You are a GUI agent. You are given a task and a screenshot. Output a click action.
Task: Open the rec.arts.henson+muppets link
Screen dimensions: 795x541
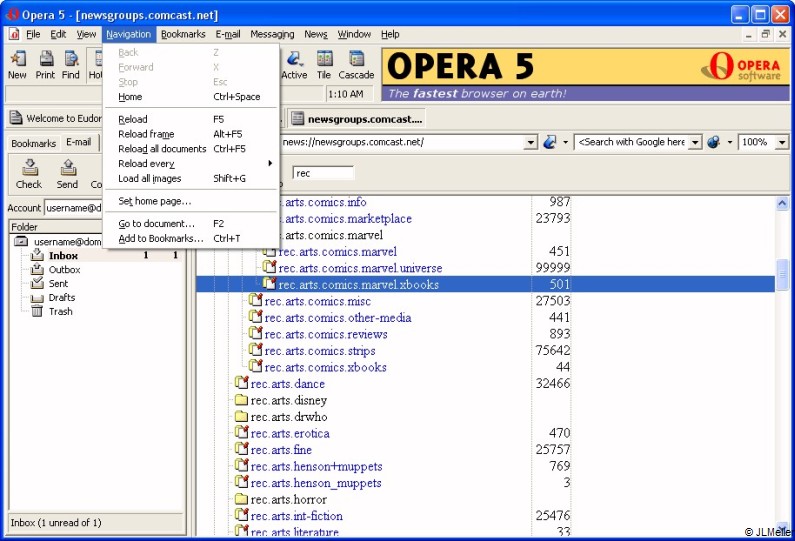coord(316,466)
